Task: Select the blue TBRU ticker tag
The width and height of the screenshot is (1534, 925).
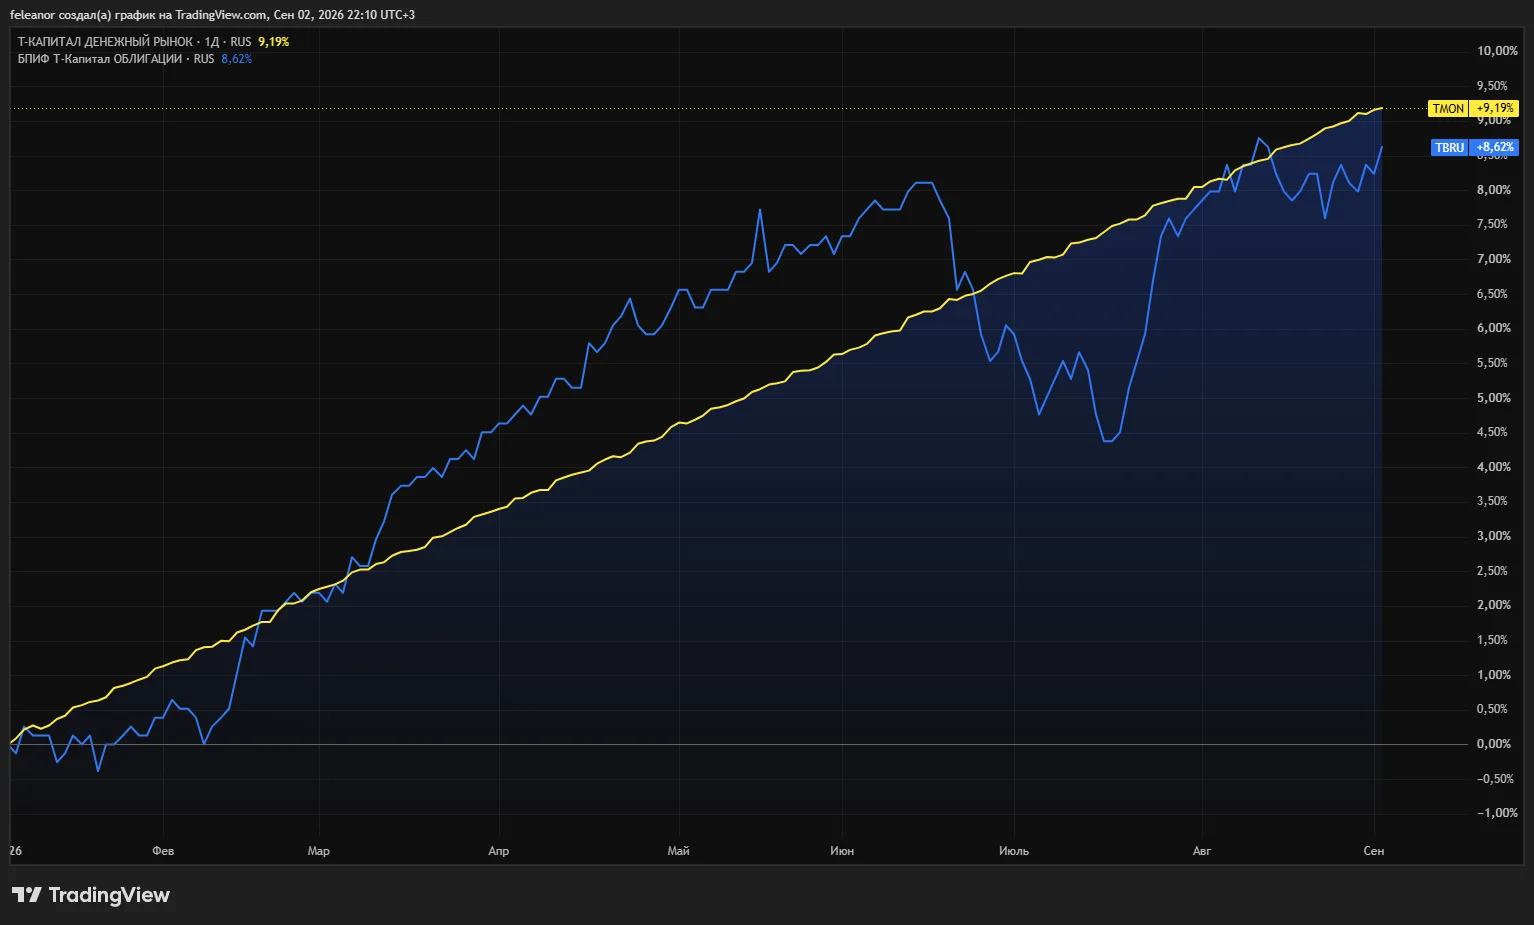Action: [1449, 148]
